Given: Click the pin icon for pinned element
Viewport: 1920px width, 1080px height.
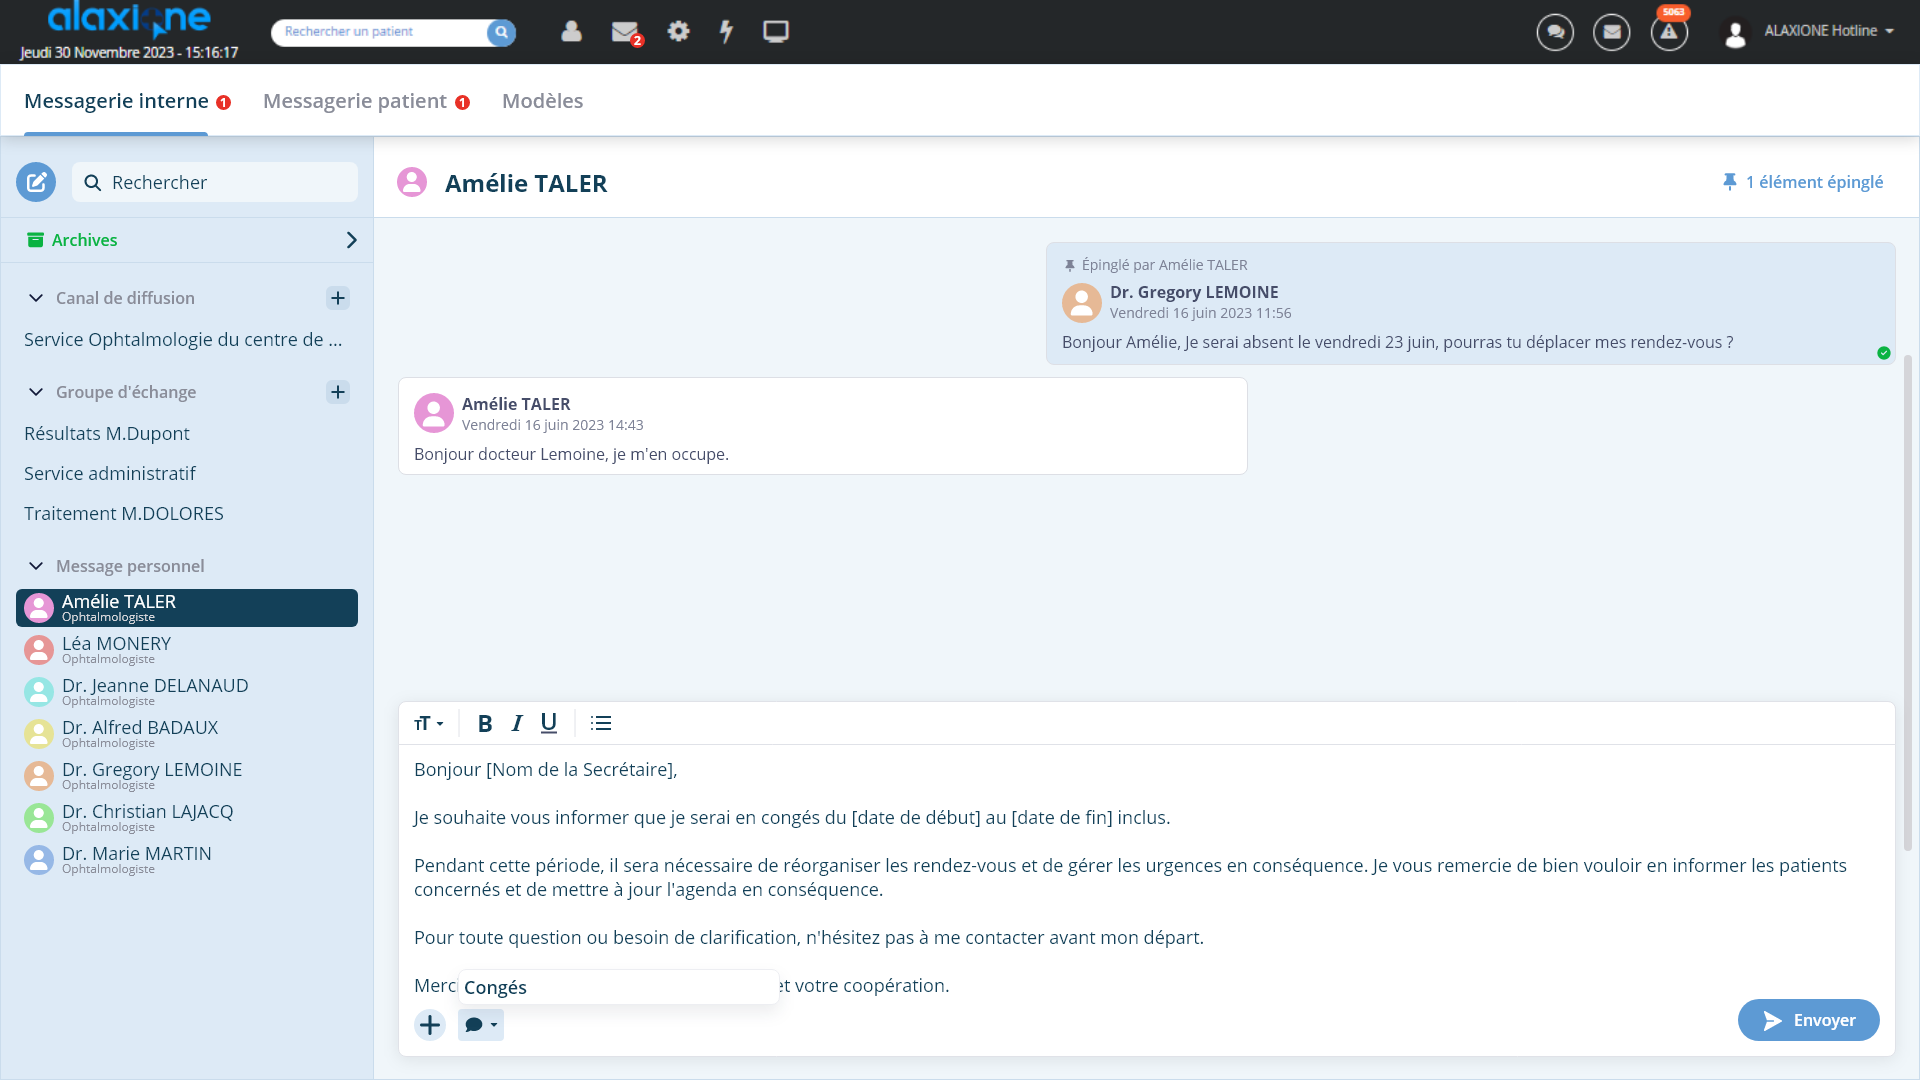Looking at the screenshot, I should (1730, 182).
